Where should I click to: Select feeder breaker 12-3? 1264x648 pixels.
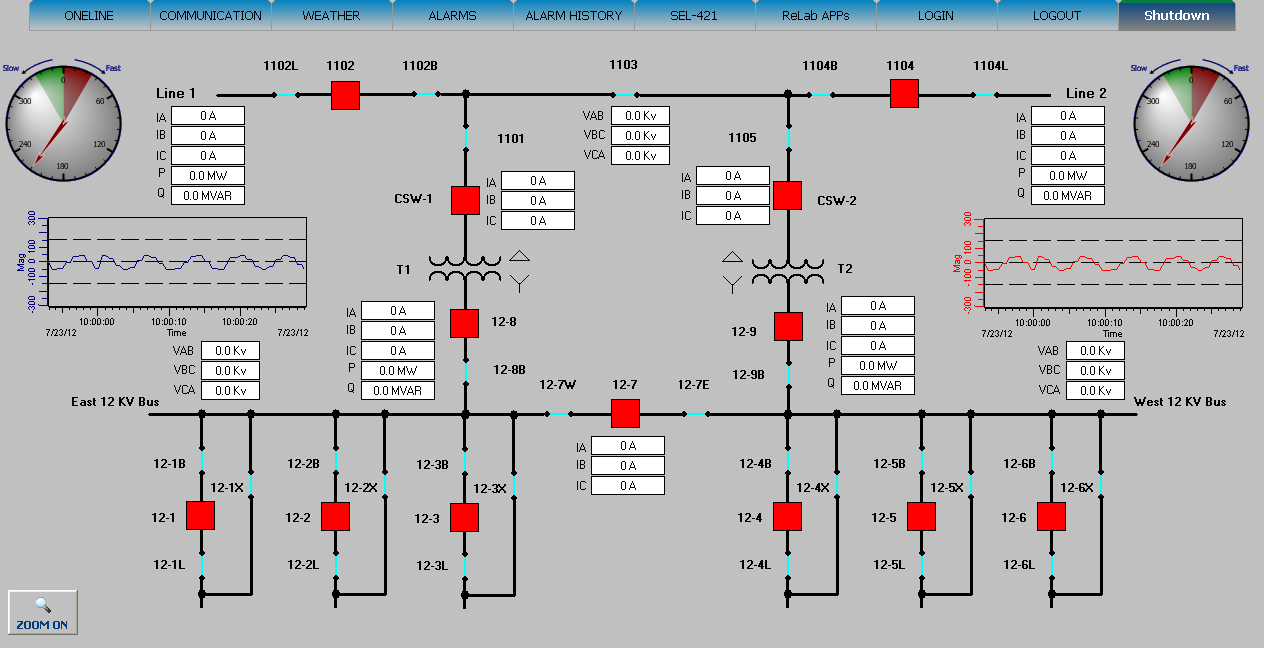click(464, 517)
